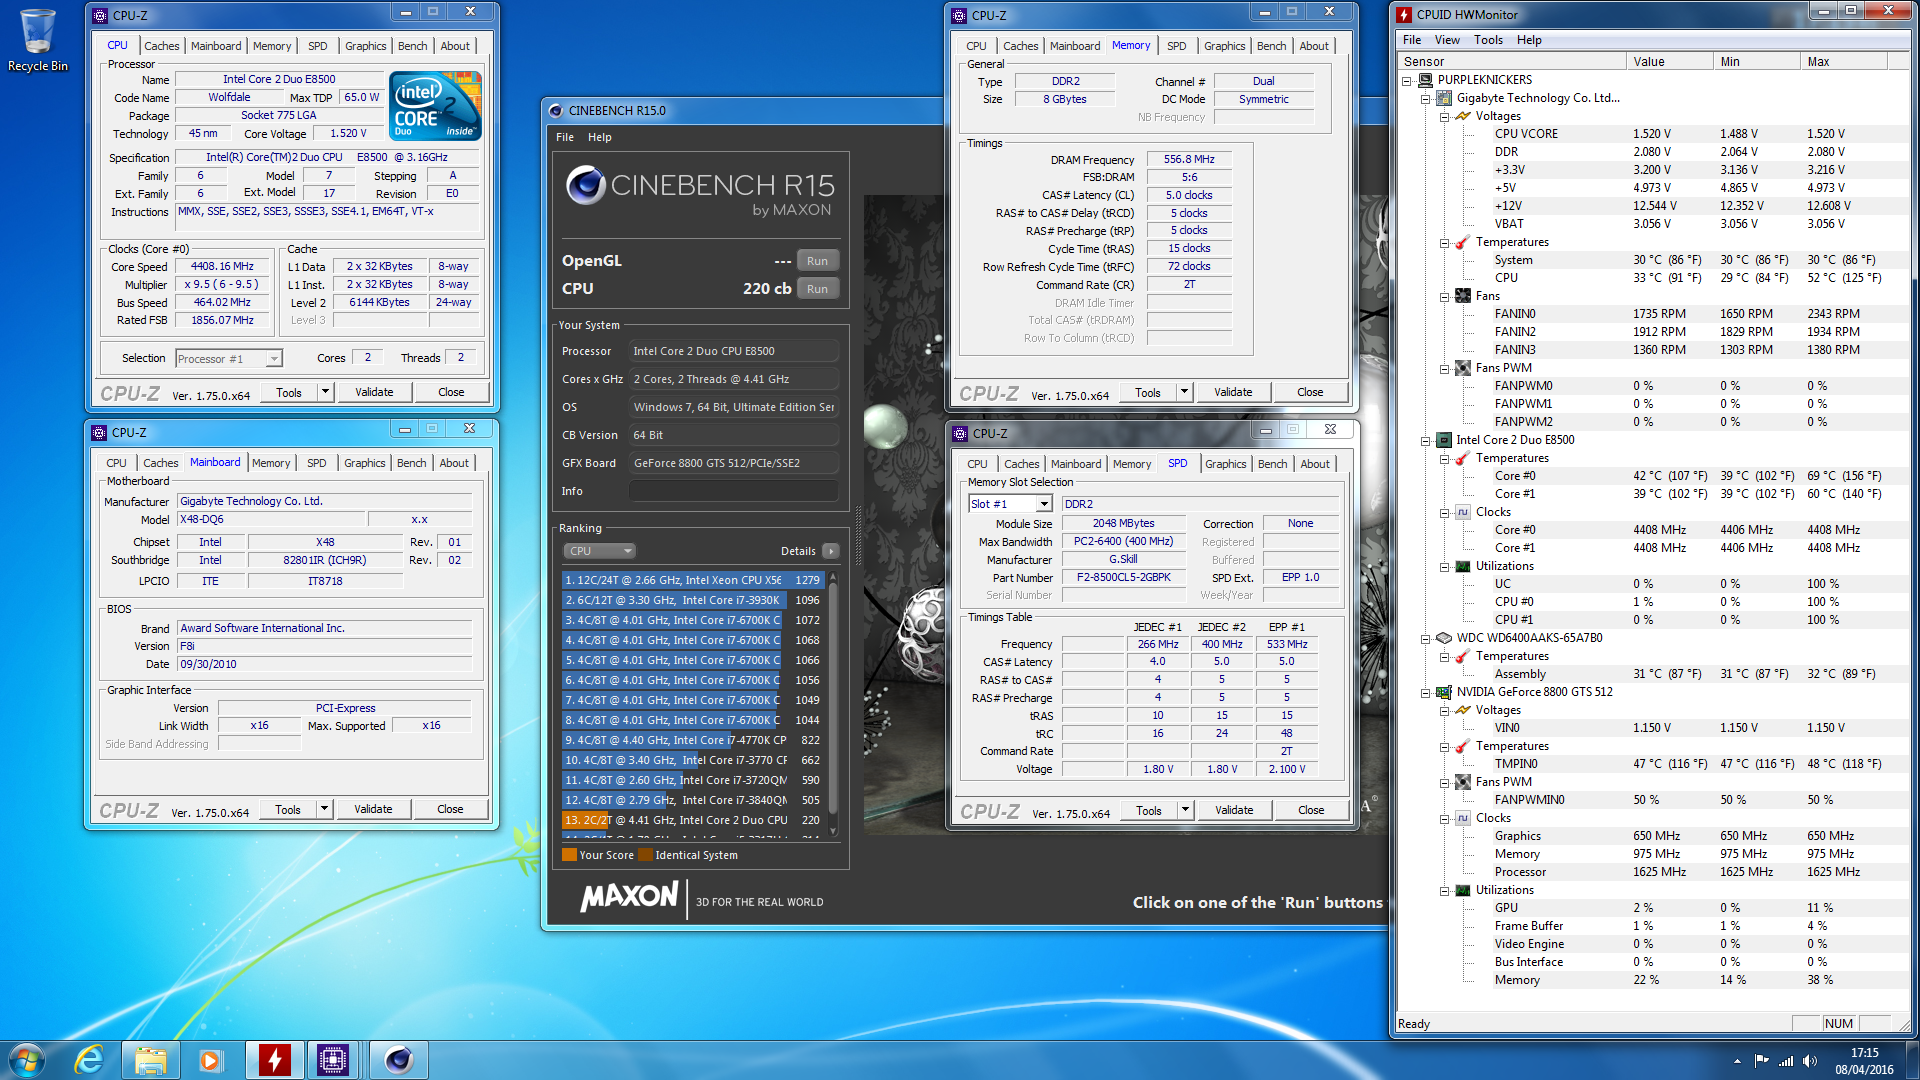Image resolution: width=1920 pixels, height=1080 pixels.
Task: Switch to HWMonitor from the taskbar
Action: point(274,1060)
